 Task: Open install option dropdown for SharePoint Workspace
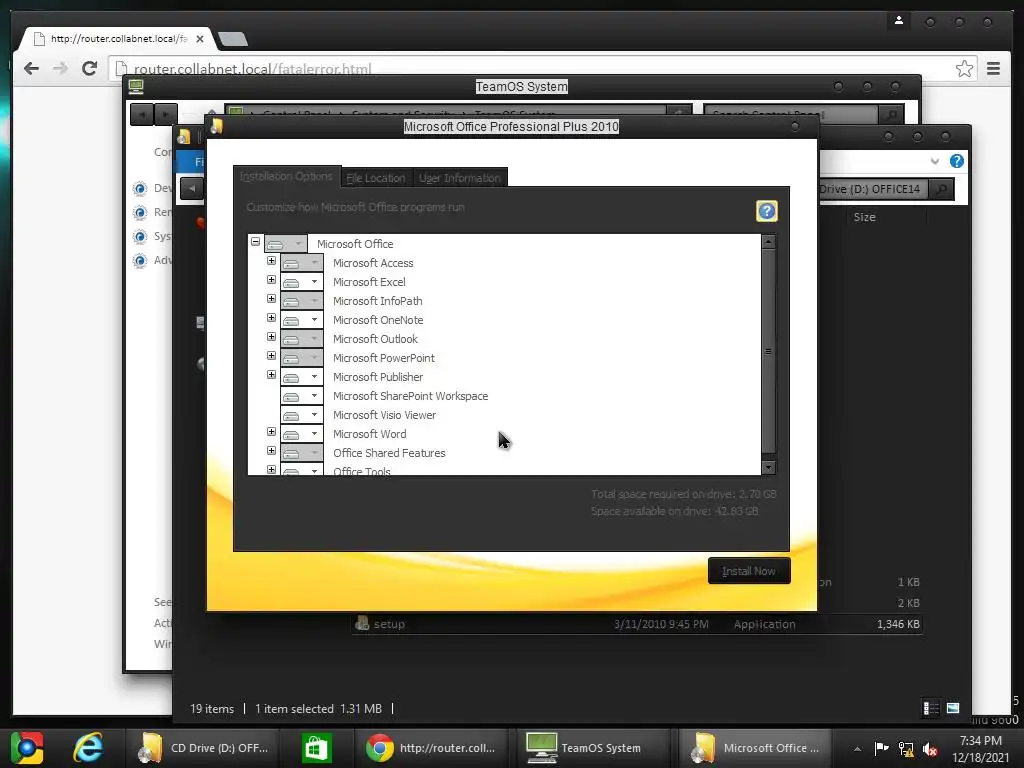[x=302, y=396]
